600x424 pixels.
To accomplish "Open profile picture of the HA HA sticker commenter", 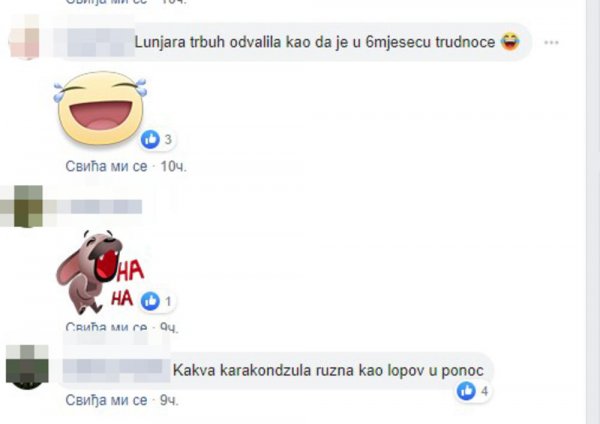I will point(28,206).
